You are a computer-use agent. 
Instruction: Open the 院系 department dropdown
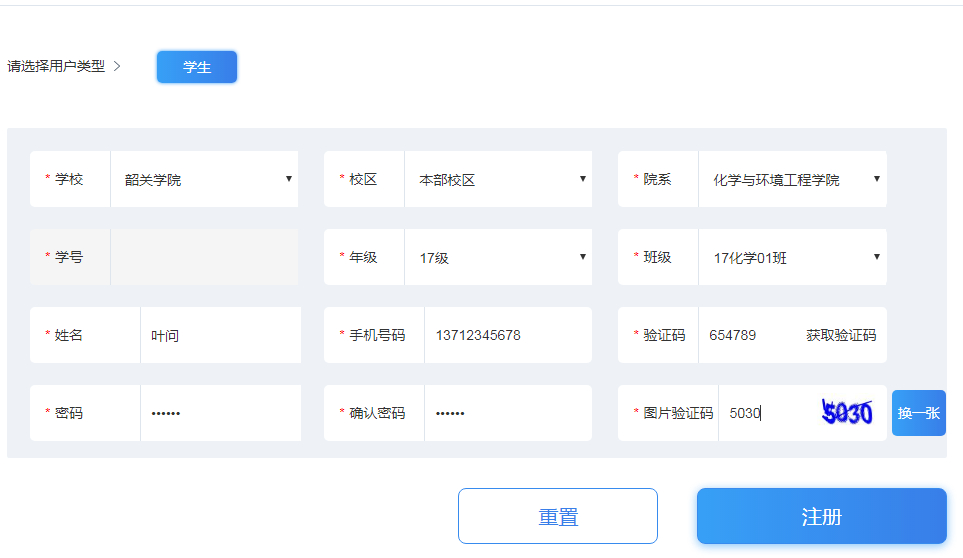pyautogui.click(x=790, y=180)
